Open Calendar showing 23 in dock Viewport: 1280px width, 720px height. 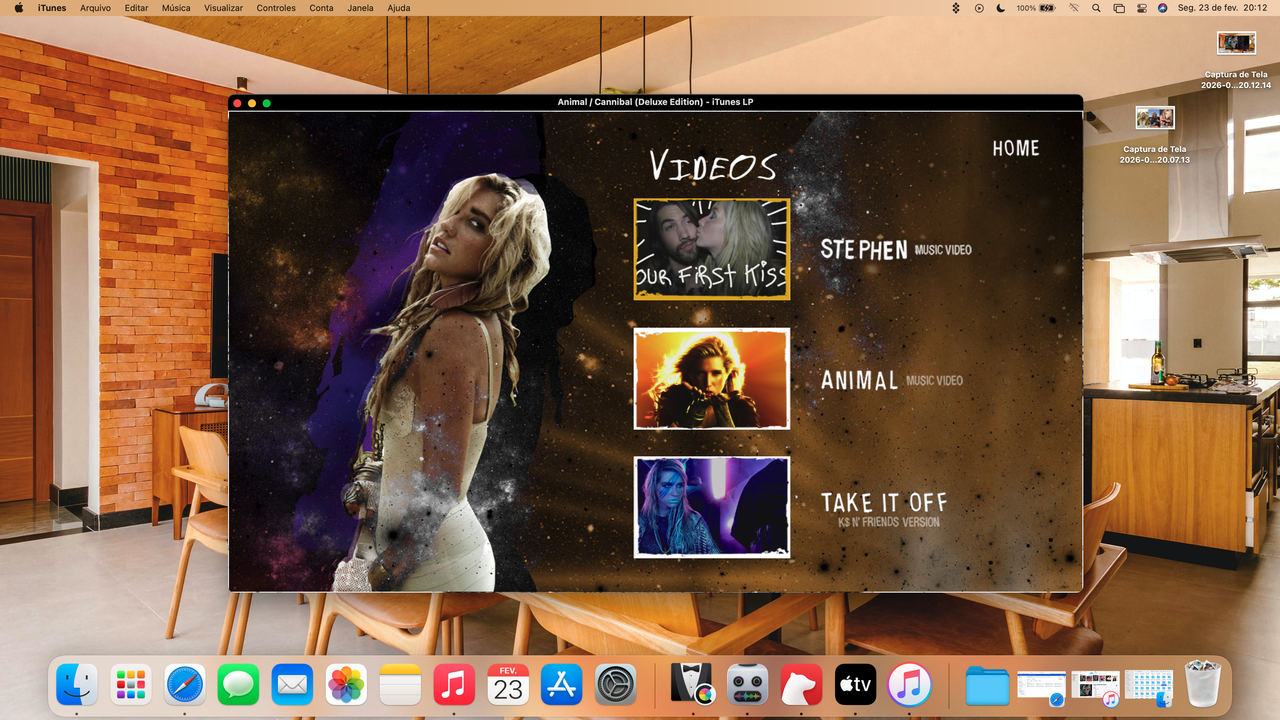tap(508, 685)
